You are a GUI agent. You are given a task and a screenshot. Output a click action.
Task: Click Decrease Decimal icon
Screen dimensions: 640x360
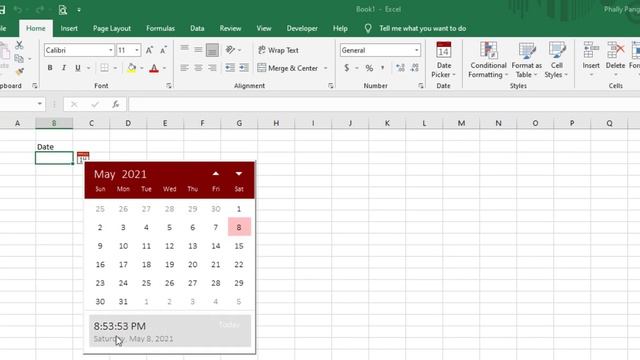[415, 68]
